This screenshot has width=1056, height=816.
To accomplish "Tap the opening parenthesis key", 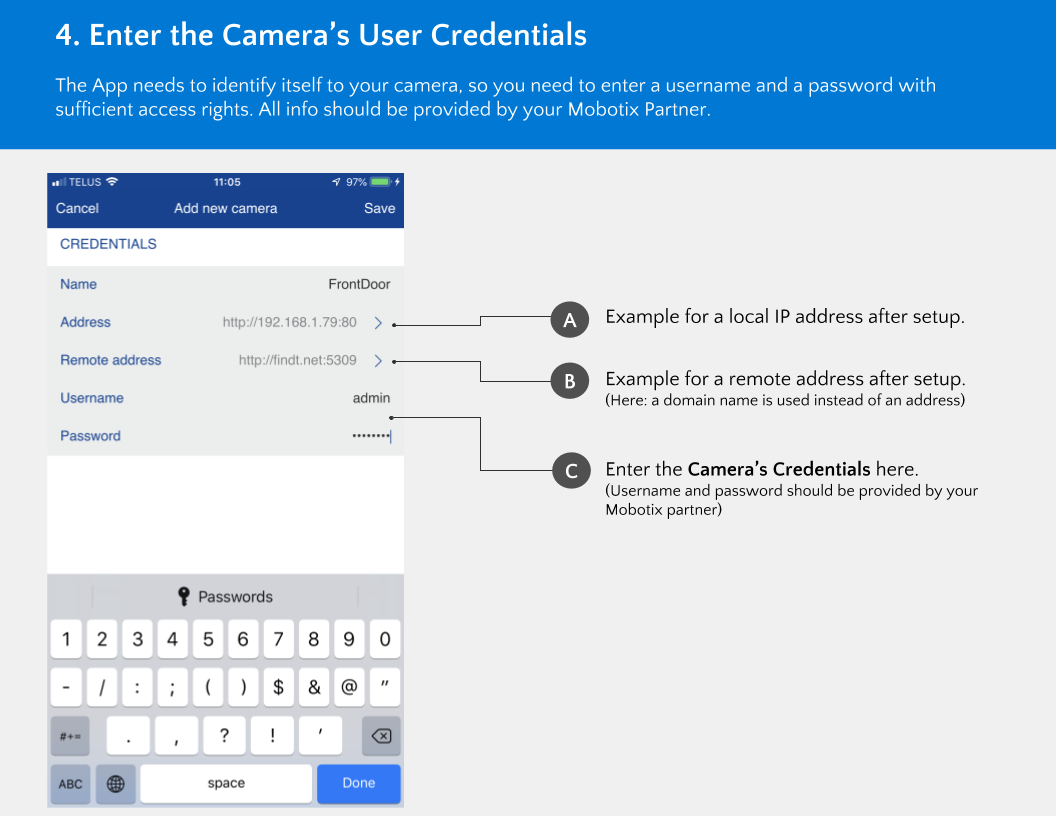I will click(208, 687).
